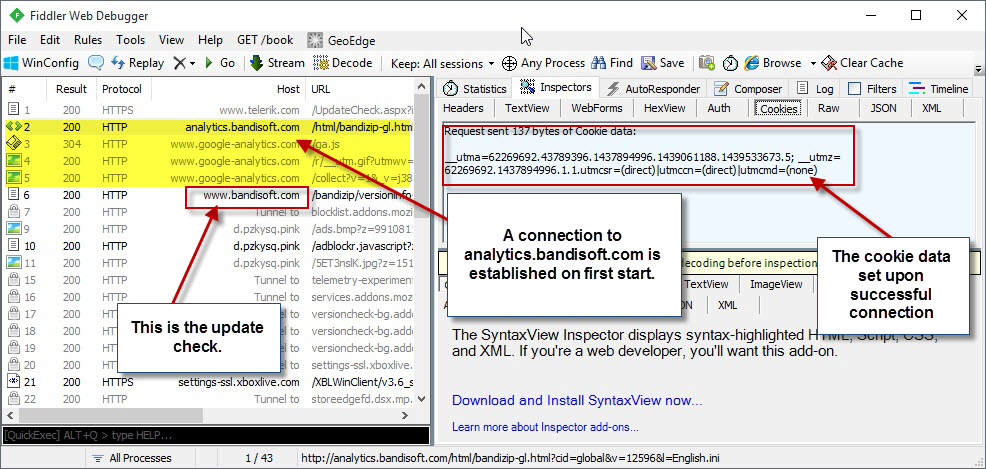
Task: Click the 1 / 43 session count in status bar
Action: (258, 458)
